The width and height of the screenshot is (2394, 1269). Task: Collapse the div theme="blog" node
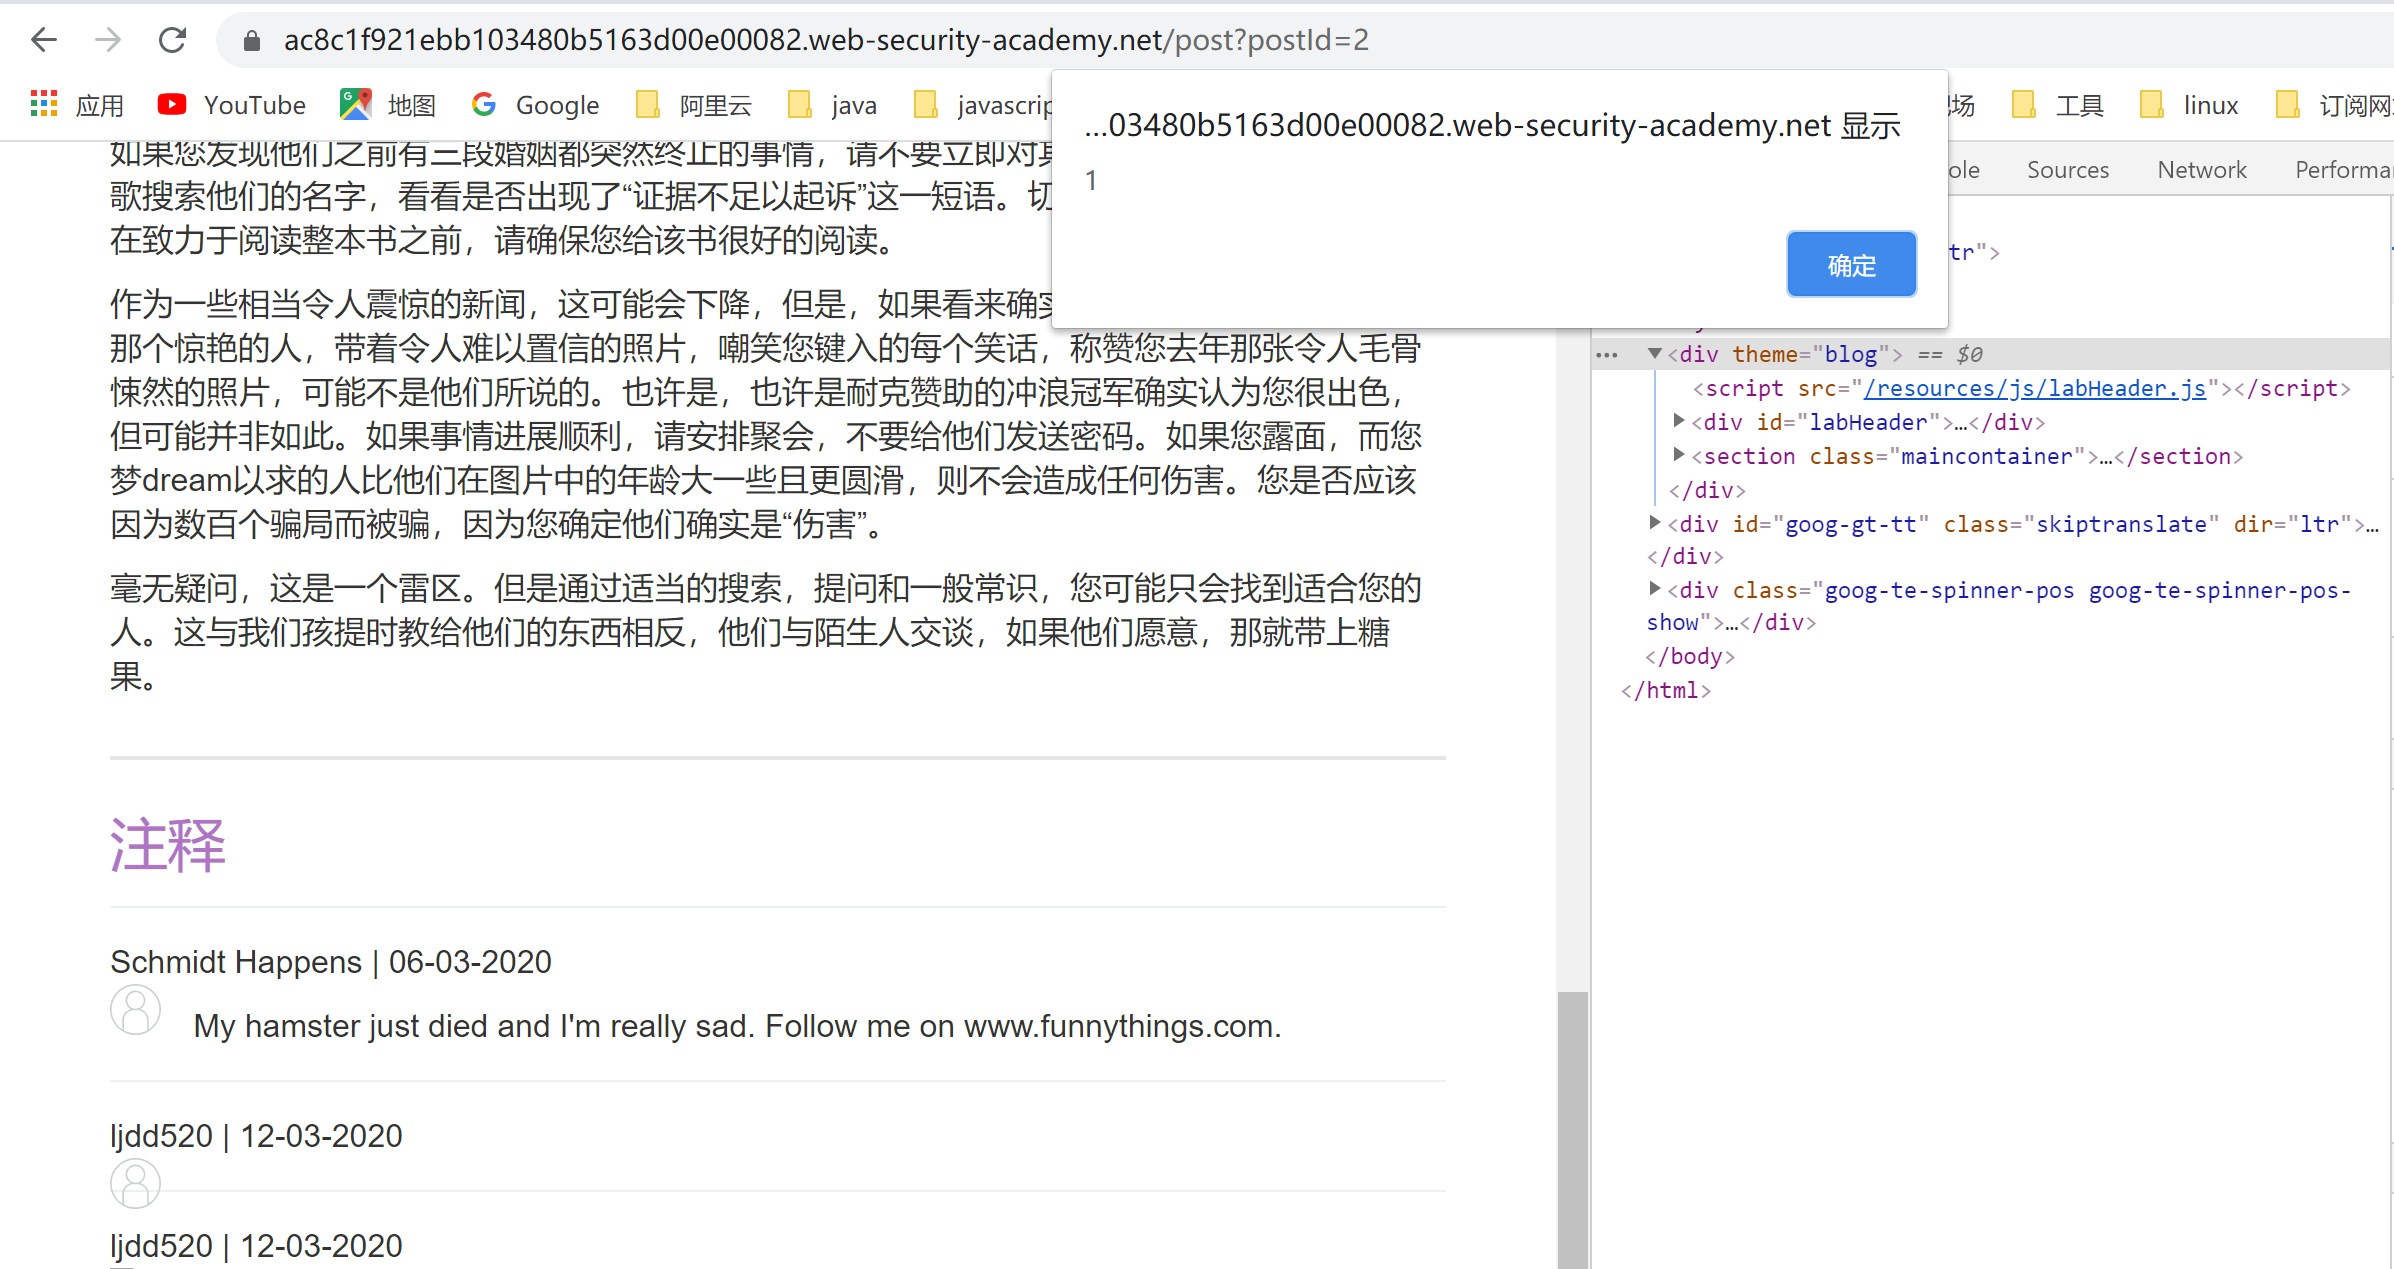pyautogui.click(x=1655, y=354)
